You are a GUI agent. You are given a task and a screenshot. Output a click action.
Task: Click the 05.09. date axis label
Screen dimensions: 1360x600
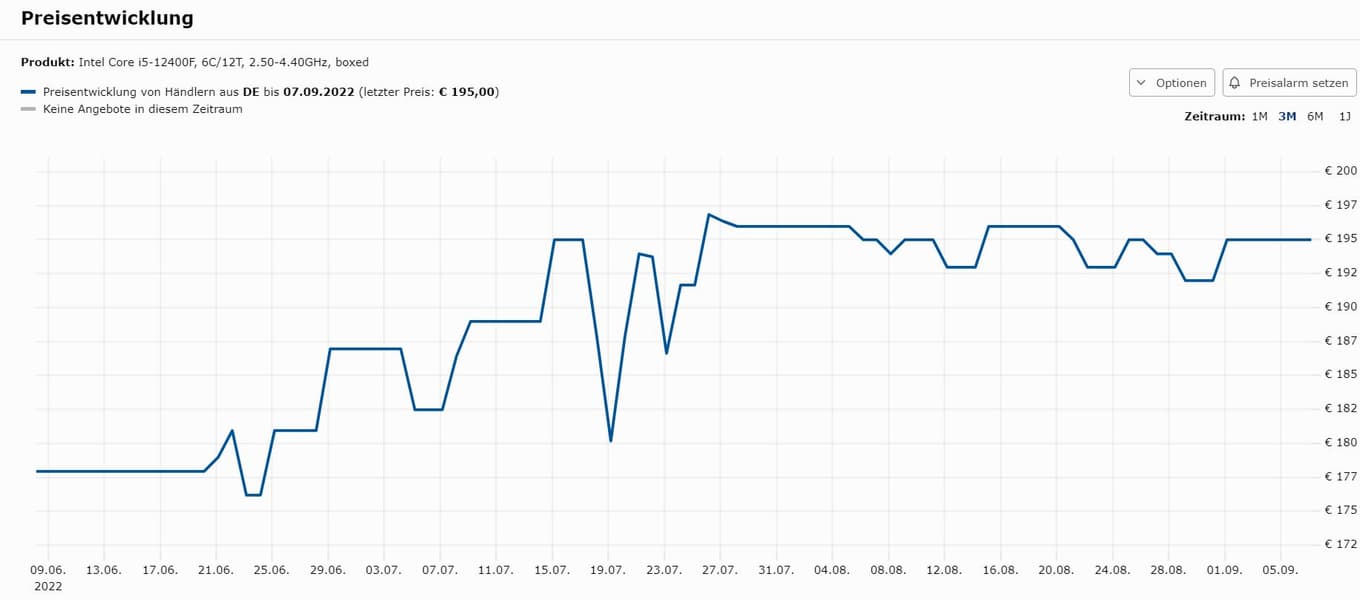1280,570
